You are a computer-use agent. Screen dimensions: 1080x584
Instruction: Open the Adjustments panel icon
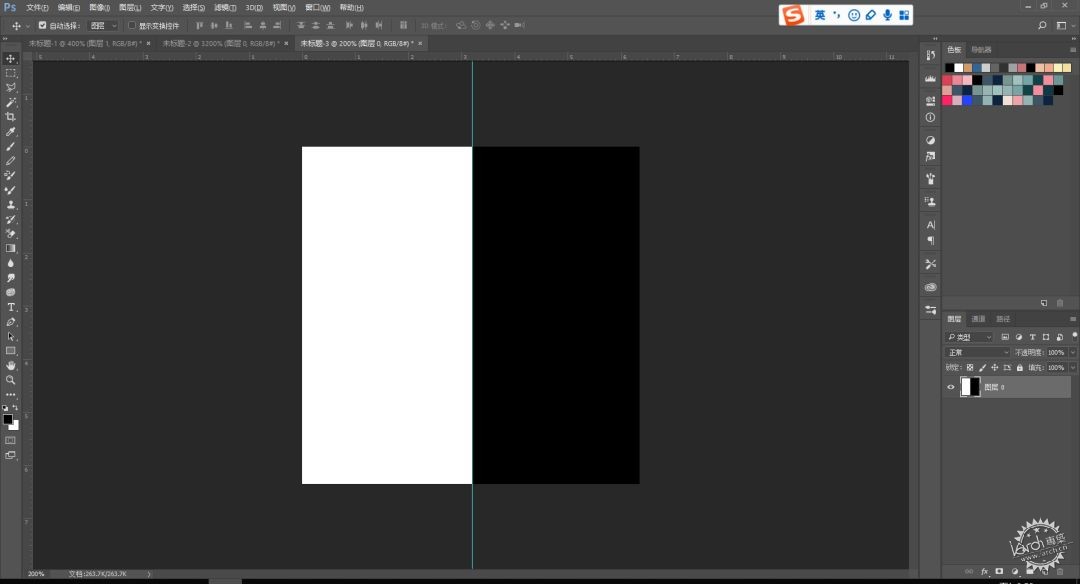pyautogui.click(x=931, y=140)
